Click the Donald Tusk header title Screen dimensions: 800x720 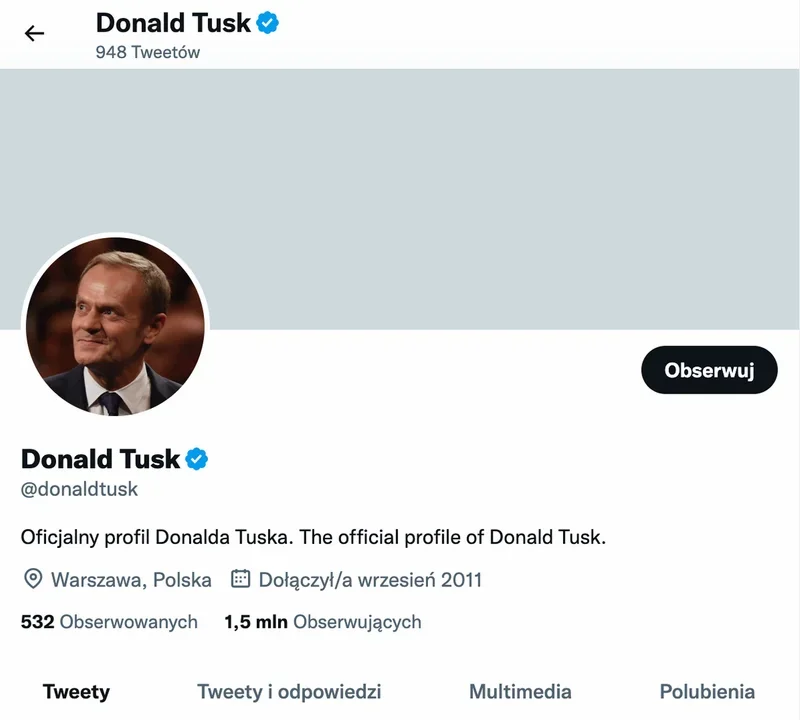173,23
